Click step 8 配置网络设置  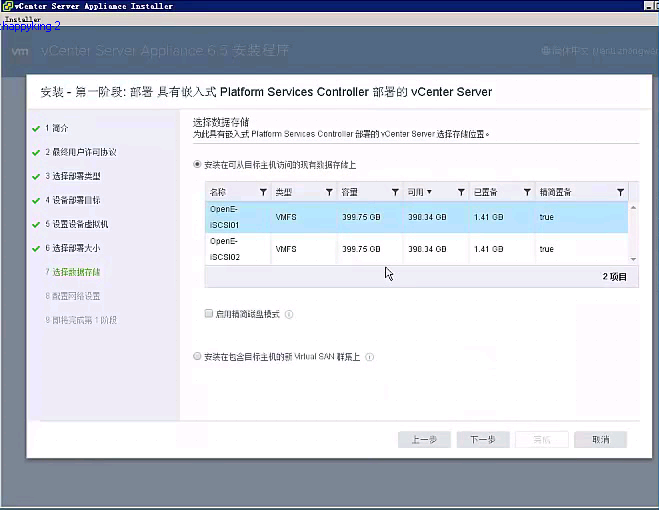(x=73, y=296)
